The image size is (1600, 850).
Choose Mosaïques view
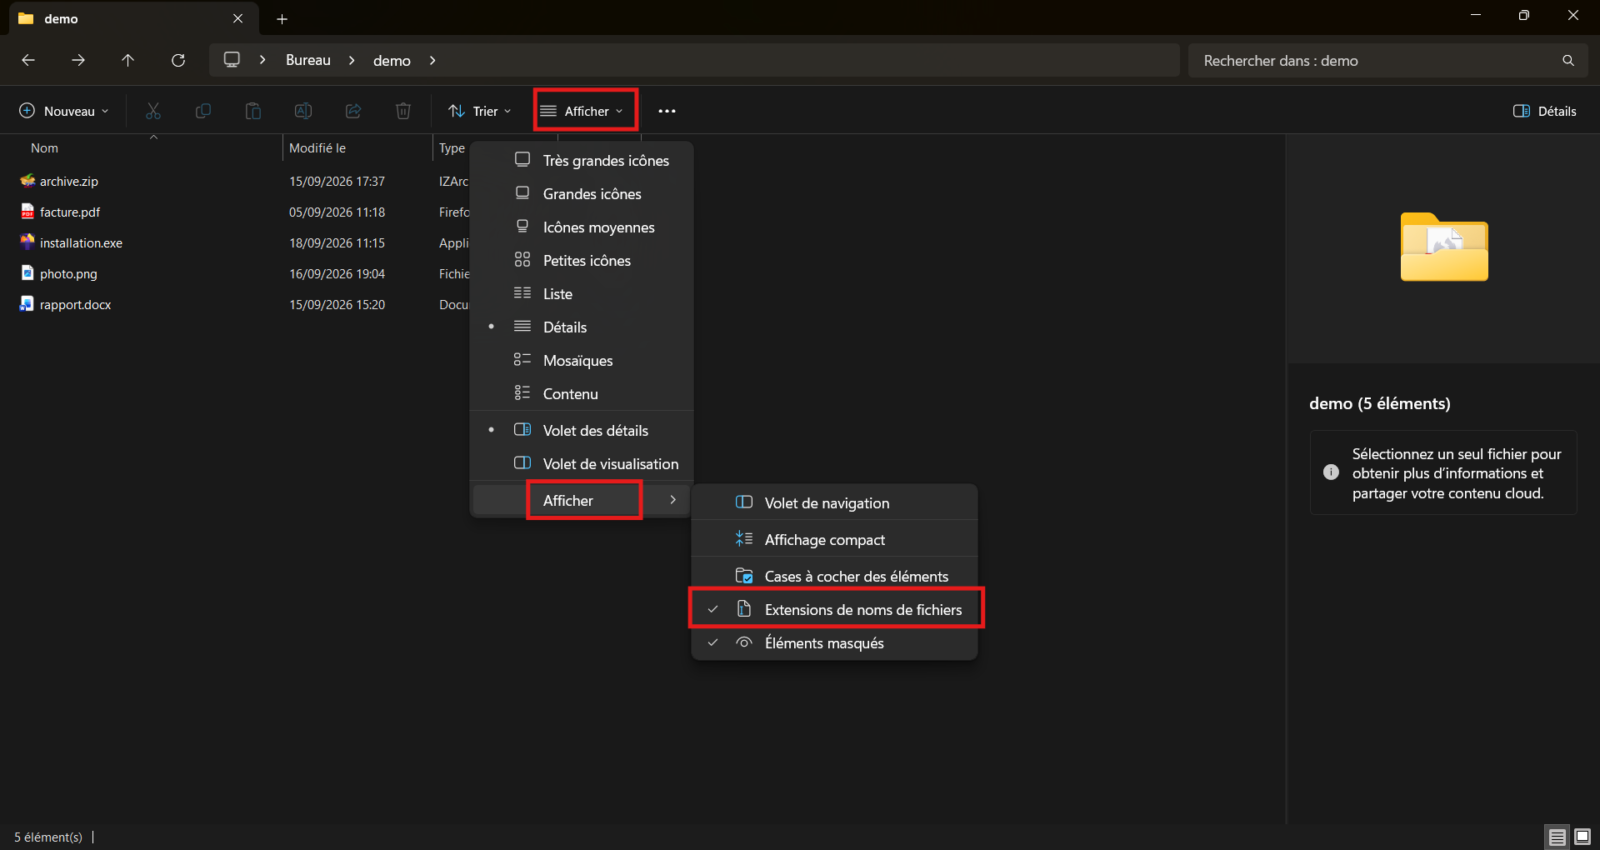(x=582, y=361)
